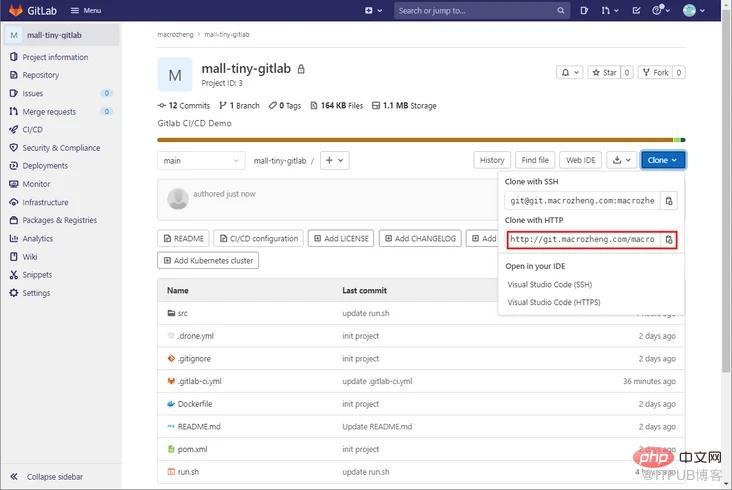Open 1.1 MB Storage link

(x=404, y=105)
